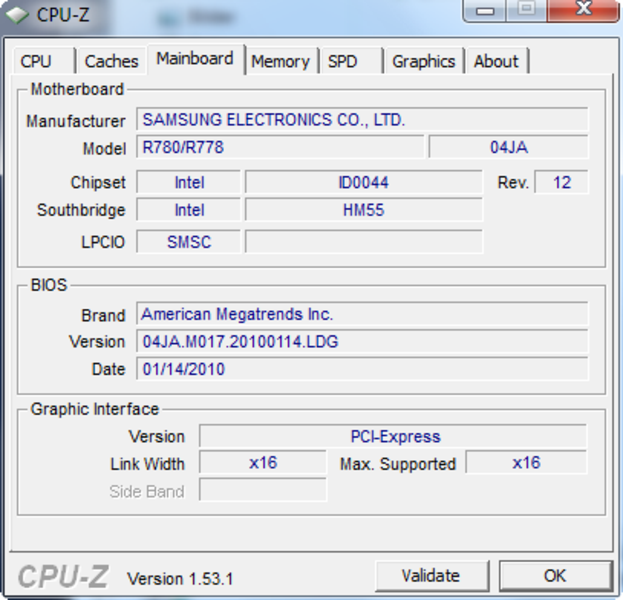Click the Southbridge label
623x600 pixels.
tap(81, 210)
